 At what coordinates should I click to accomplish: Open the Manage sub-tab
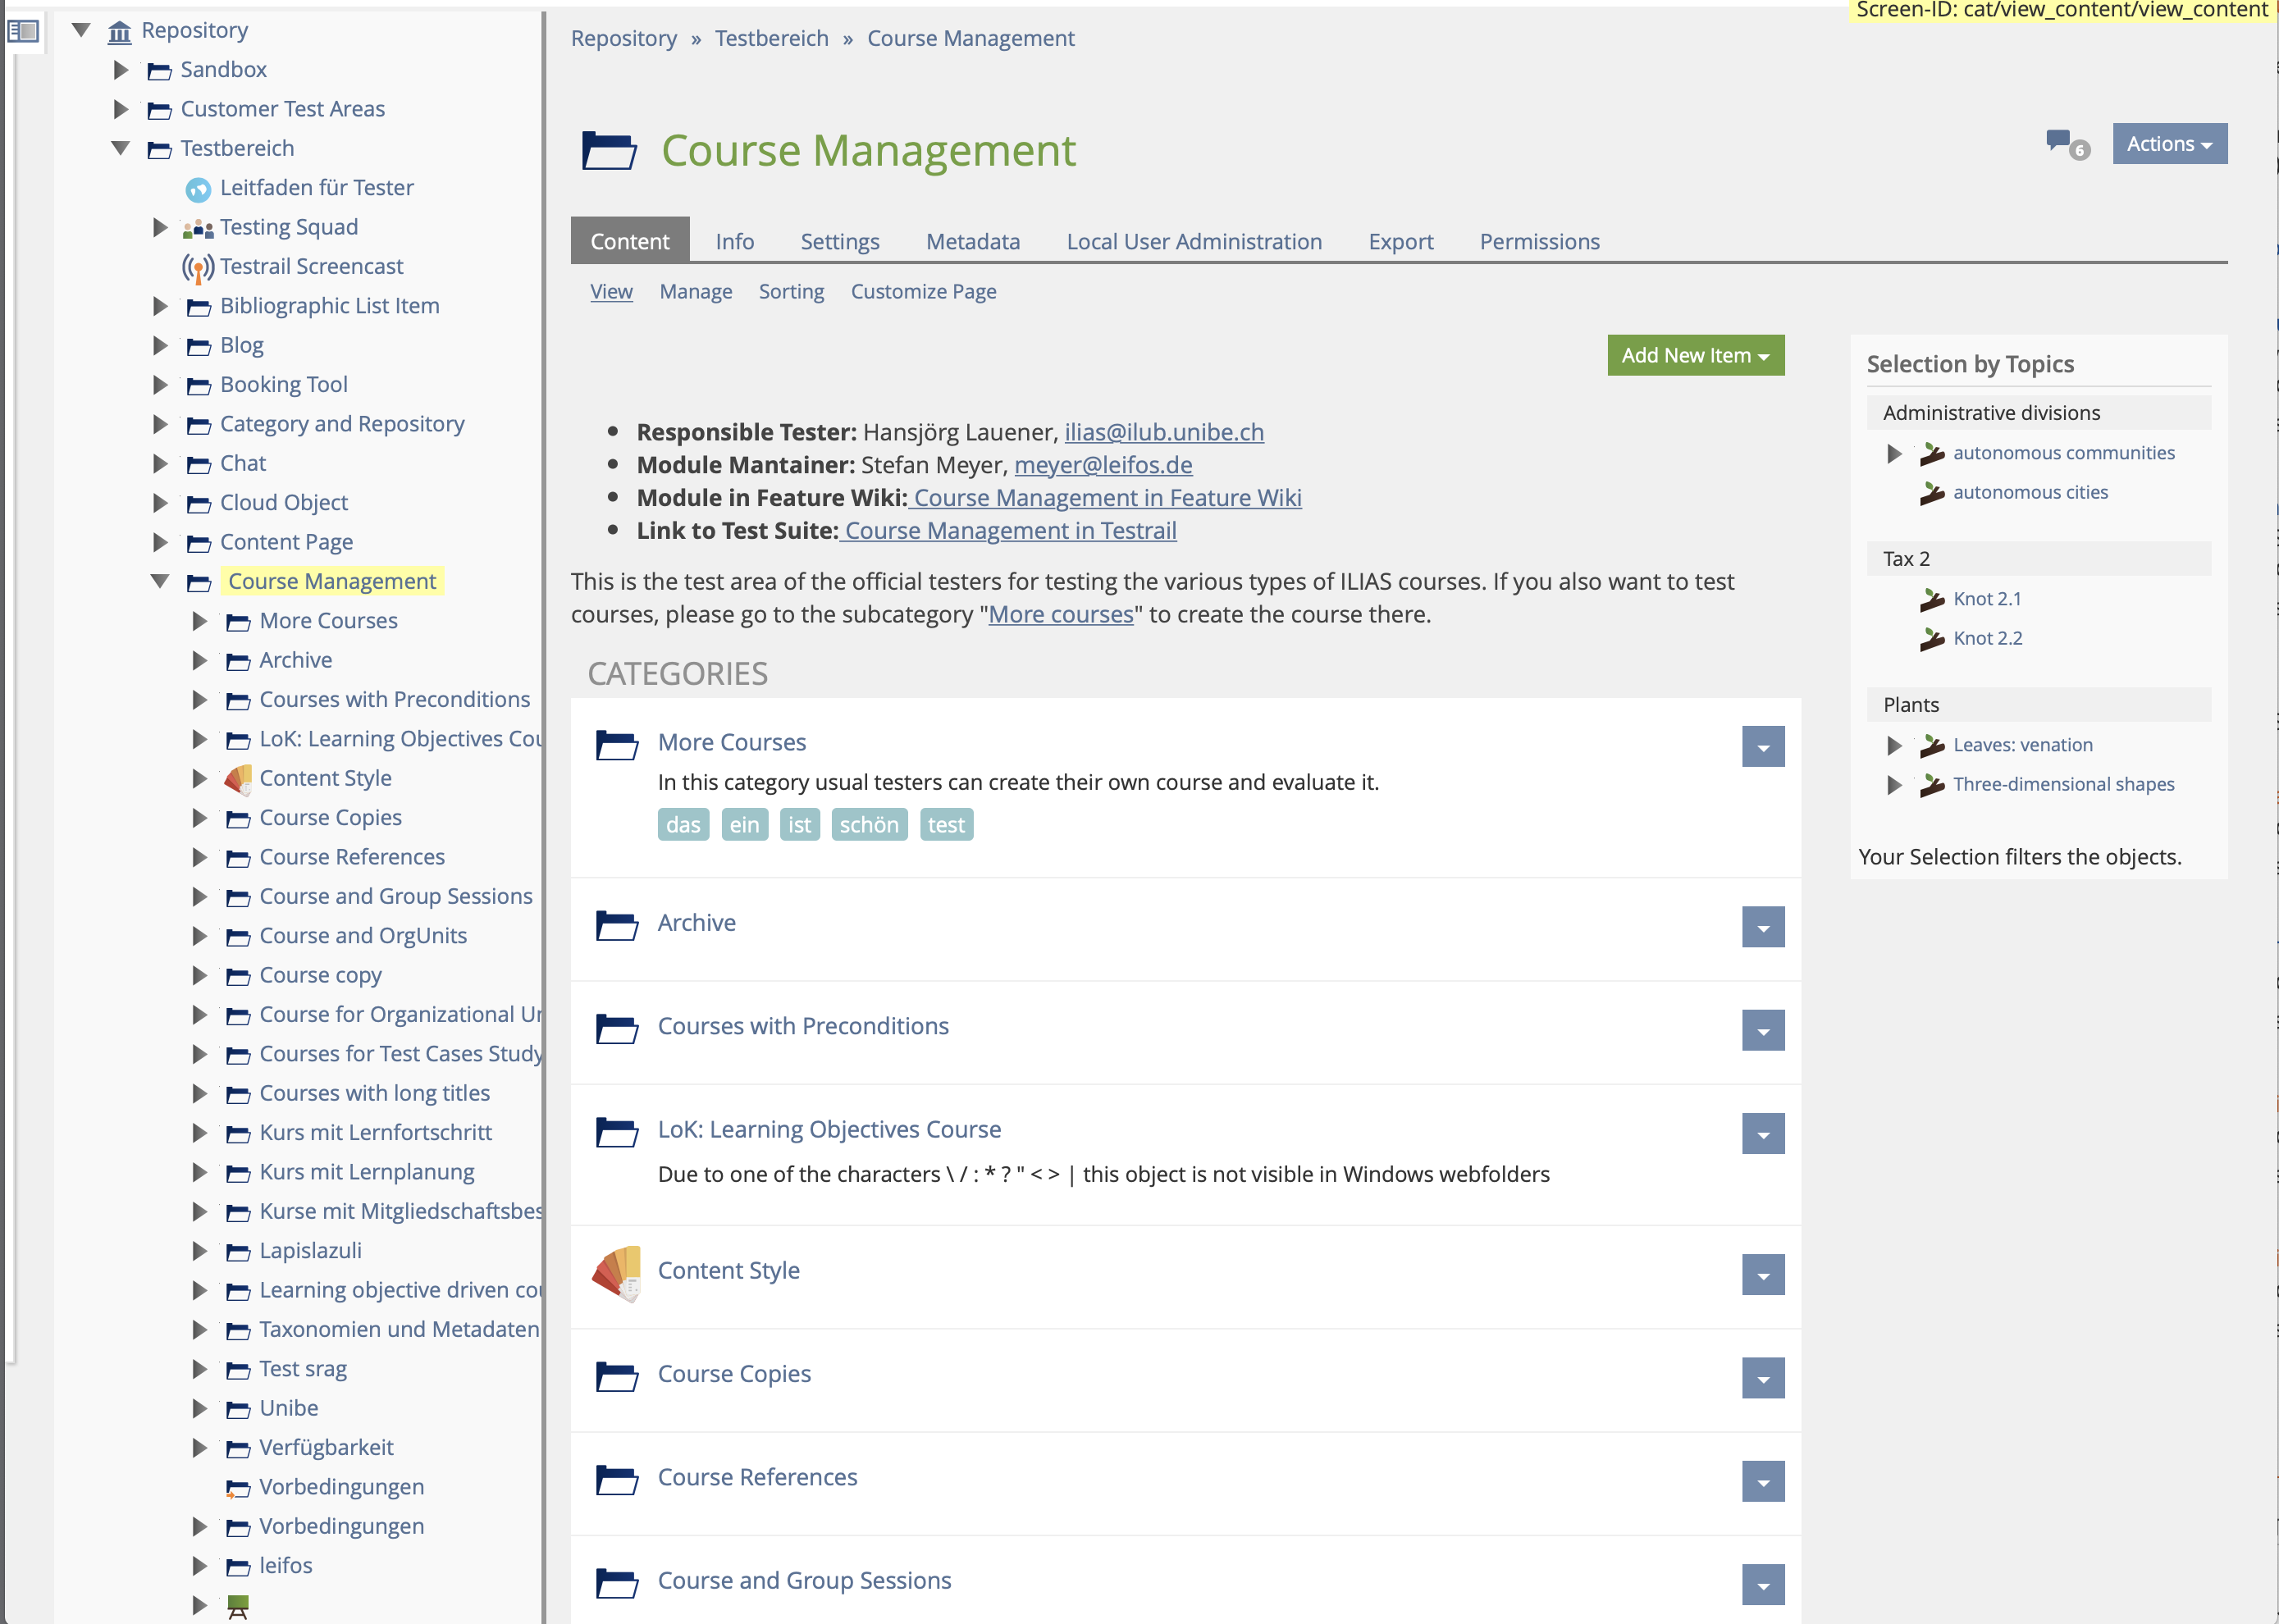(695, 292)
